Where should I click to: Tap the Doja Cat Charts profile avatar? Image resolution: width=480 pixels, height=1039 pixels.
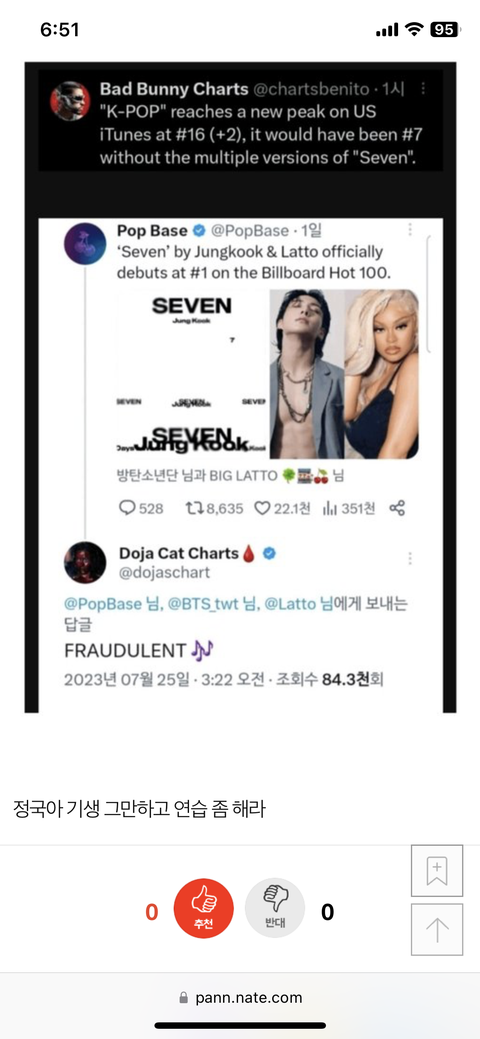click(85, 563)
